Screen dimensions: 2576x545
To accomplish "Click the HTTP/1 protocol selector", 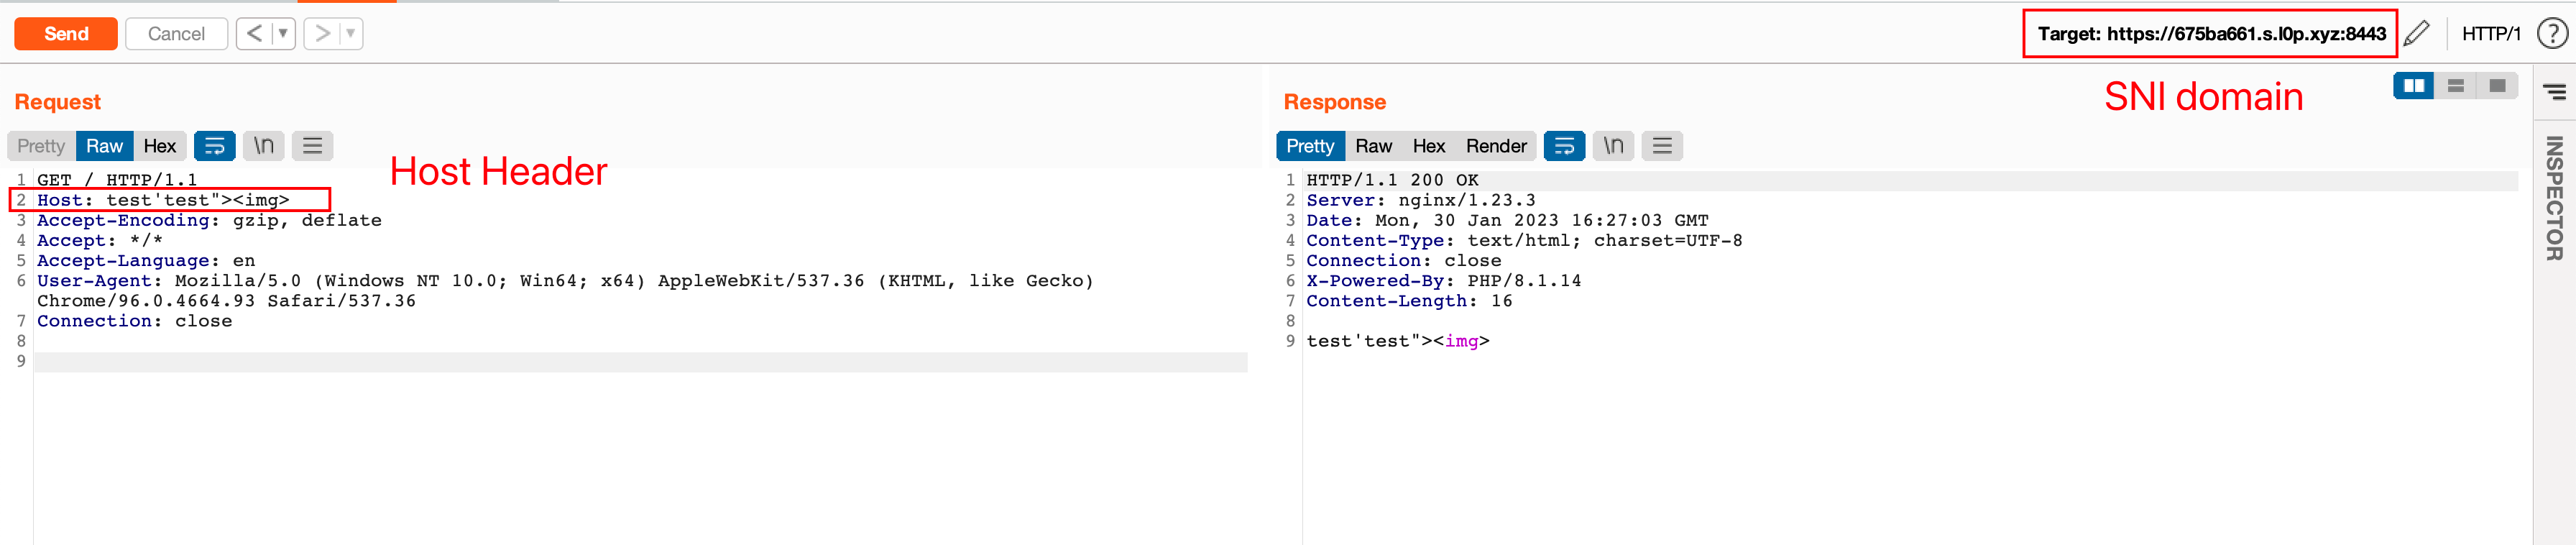I will click(2491, 34).
